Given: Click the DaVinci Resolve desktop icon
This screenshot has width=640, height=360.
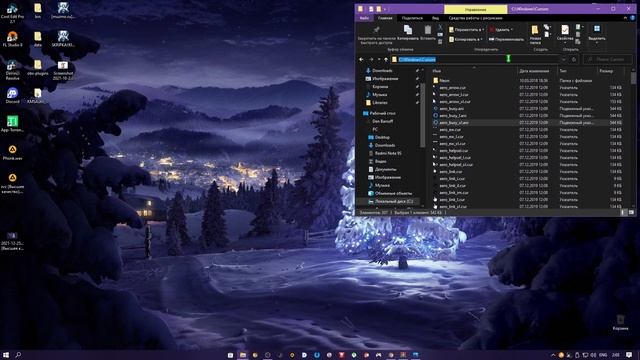Looking at the screenshot, I should coord(12,70).
